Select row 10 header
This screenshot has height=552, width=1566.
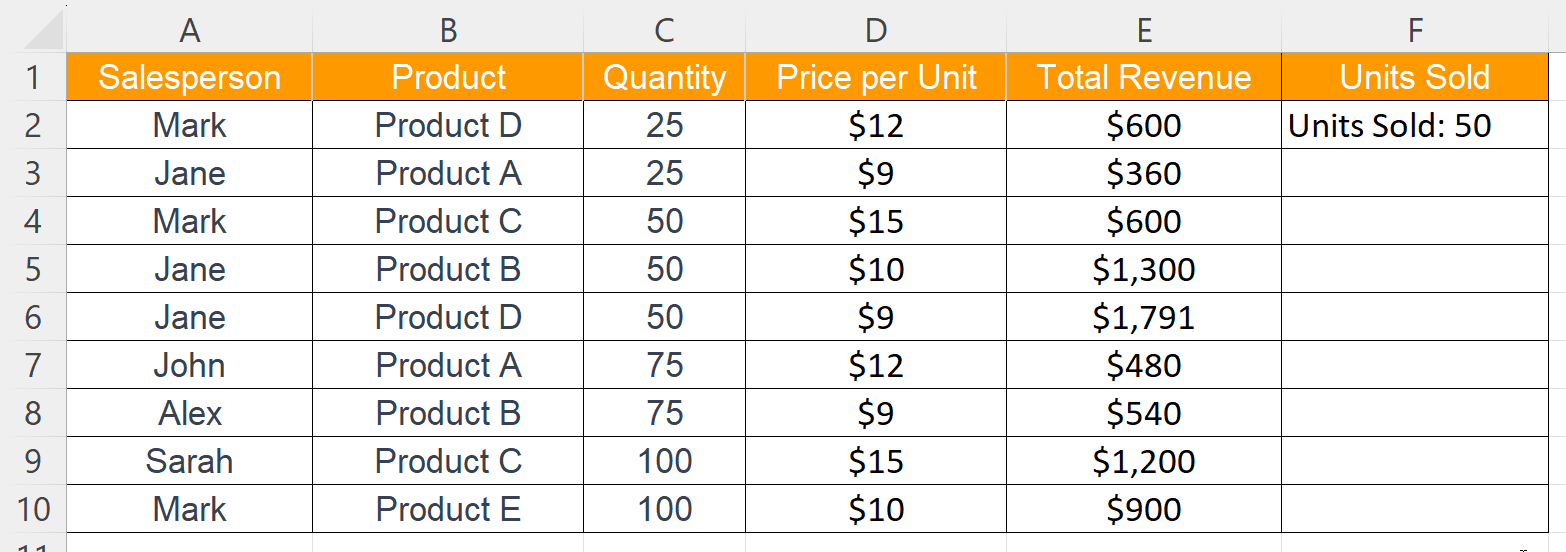coord(33,509)
